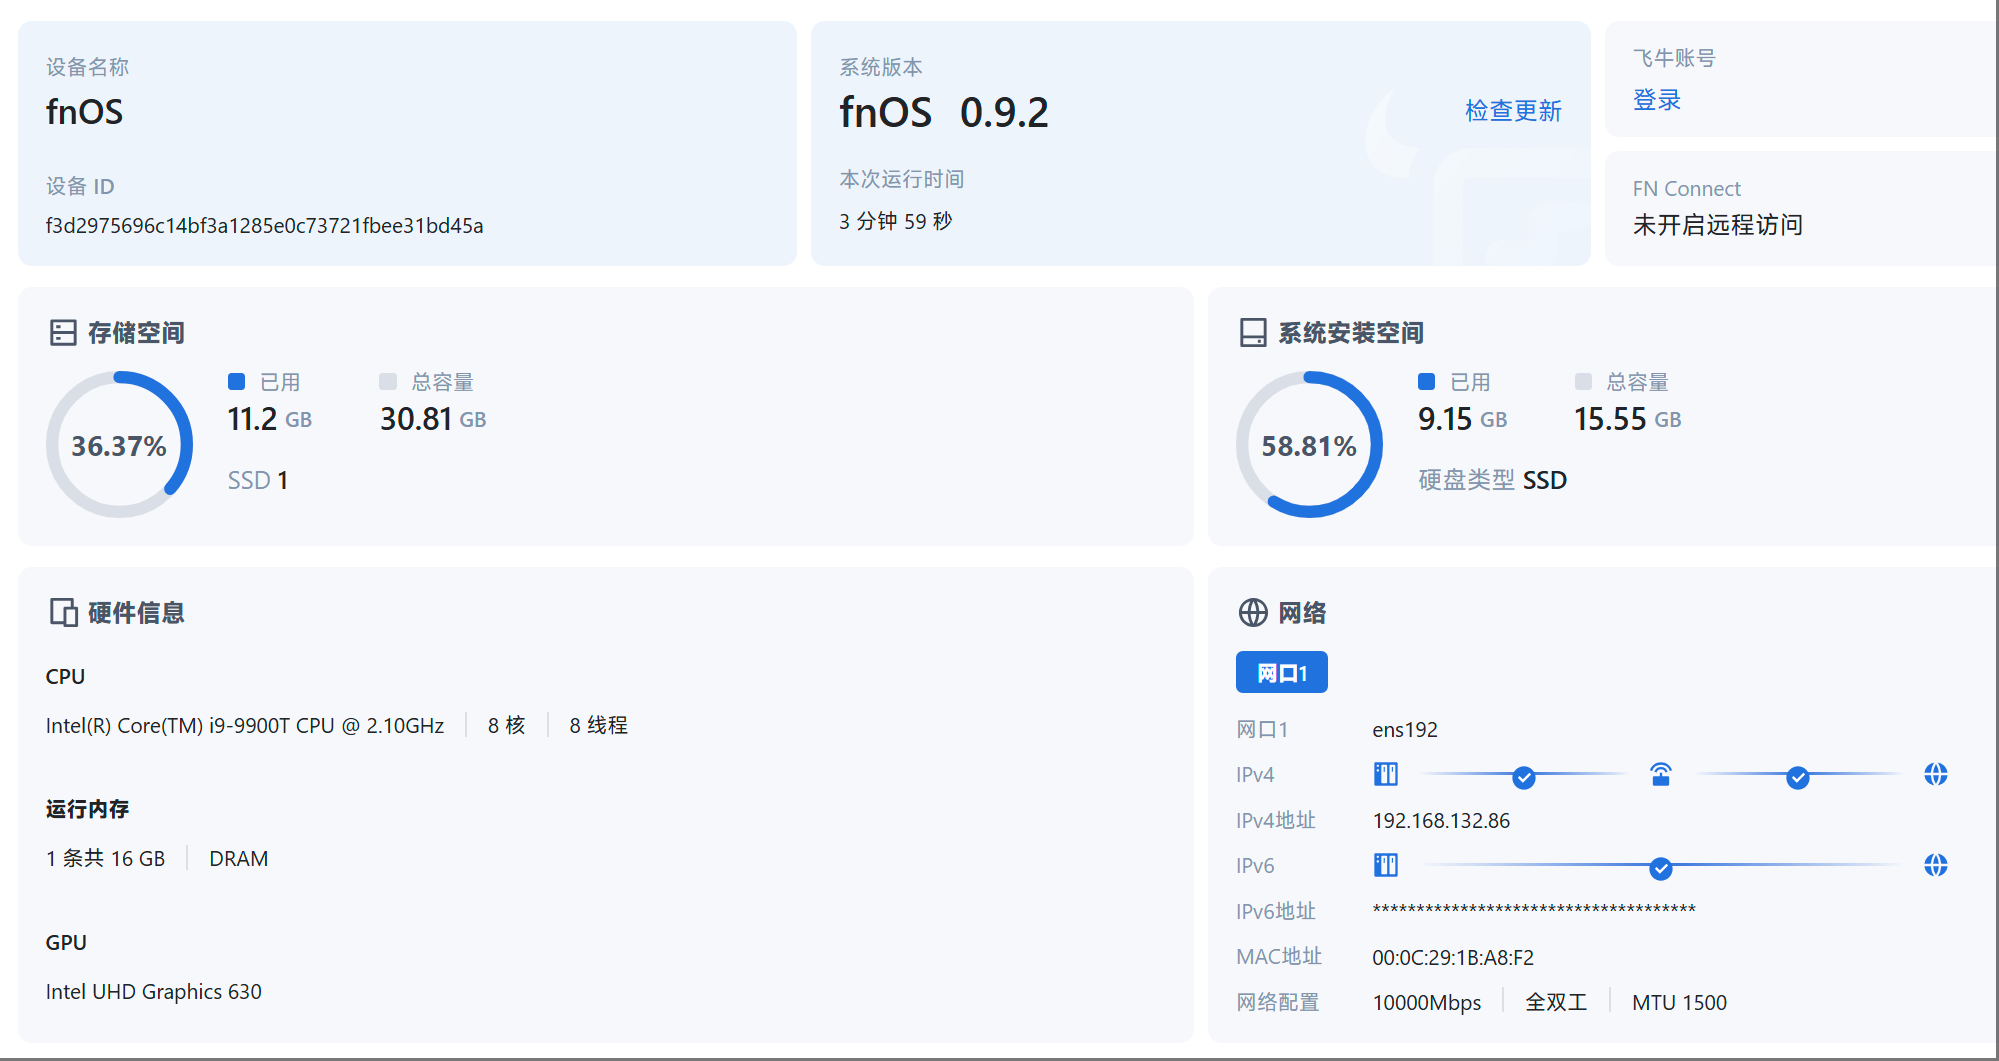
Task: Click the MTU 1500 value
Action: pos(1680,1003)
